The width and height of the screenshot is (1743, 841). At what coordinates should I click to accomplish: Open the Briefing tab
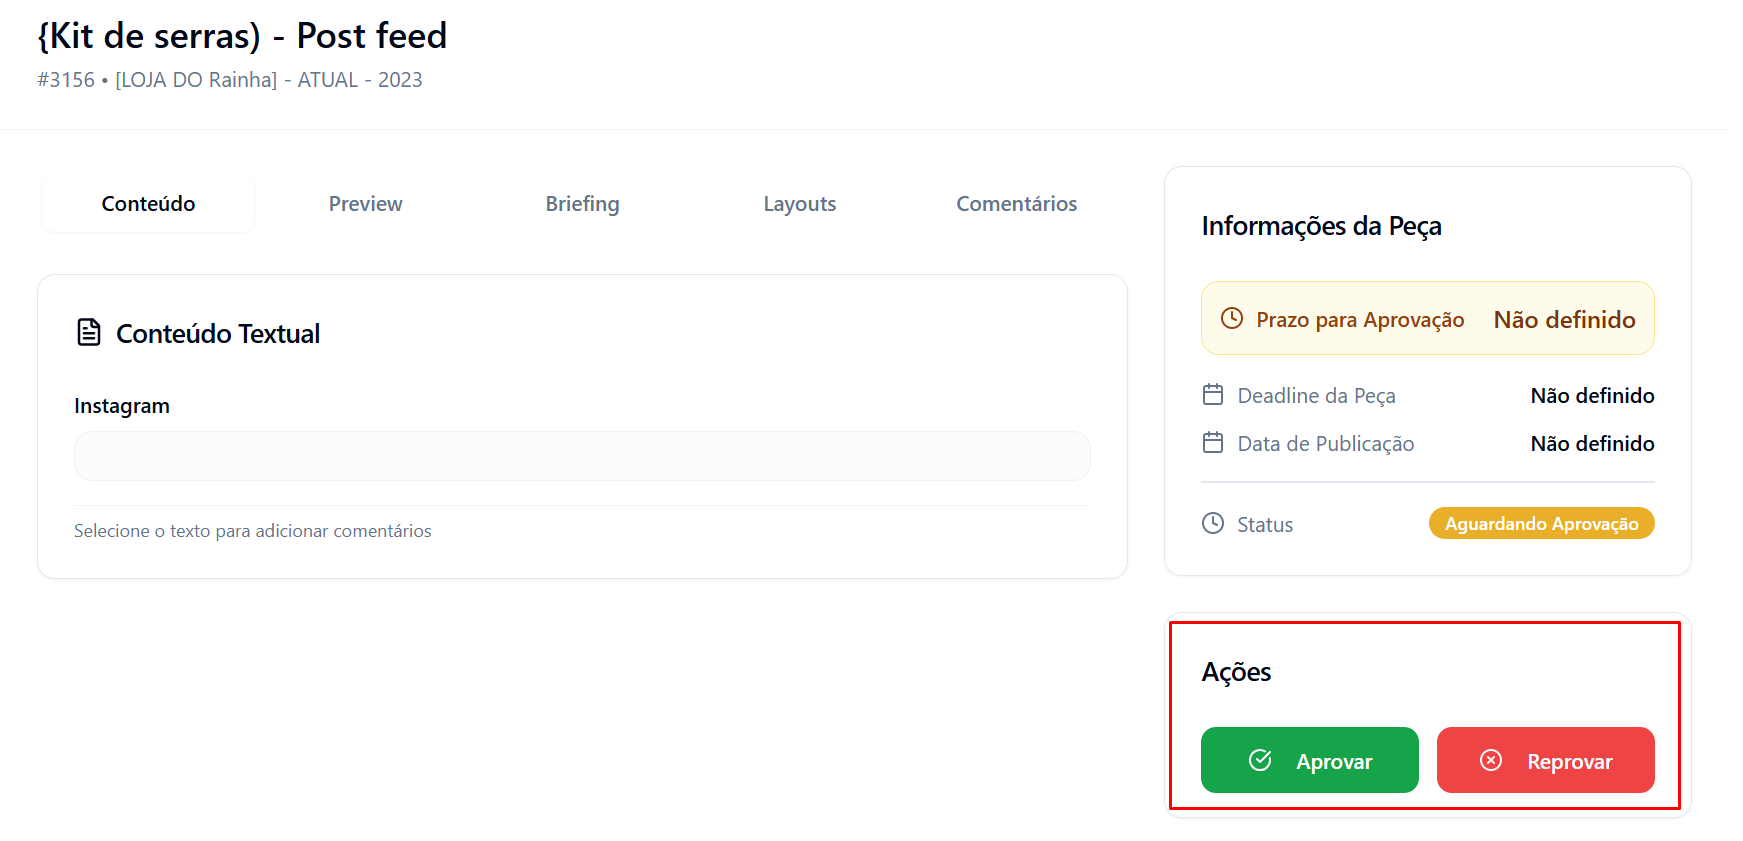click(x=582, y=204)
